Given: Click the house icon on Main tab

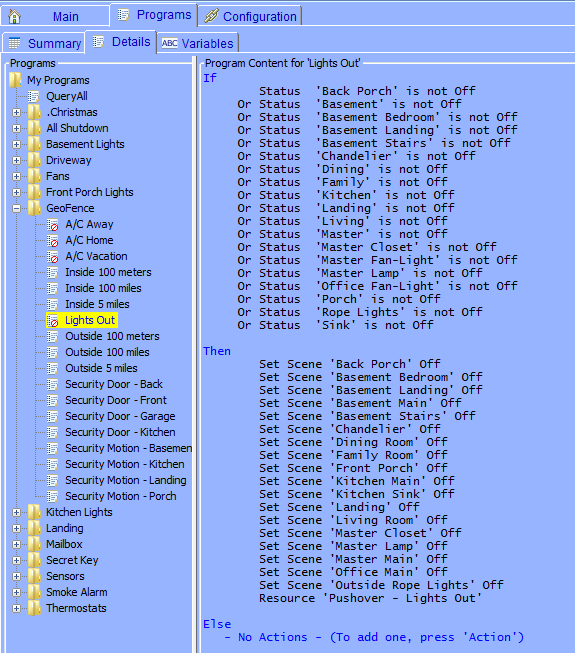Looking at the screenshot, I should pos(15,17).
